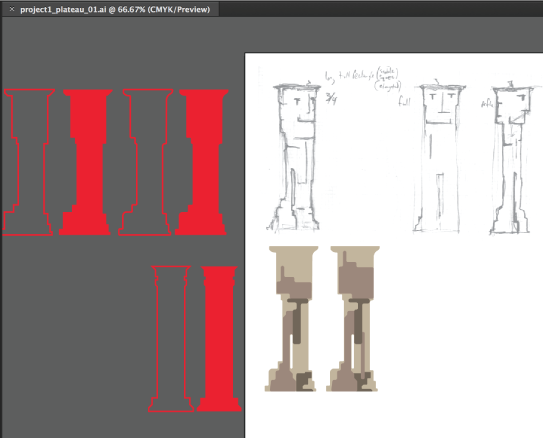This screenshot has height=438, width=543.
Task: Select the rightmost solid red pillar in top row
Action: 202,162
